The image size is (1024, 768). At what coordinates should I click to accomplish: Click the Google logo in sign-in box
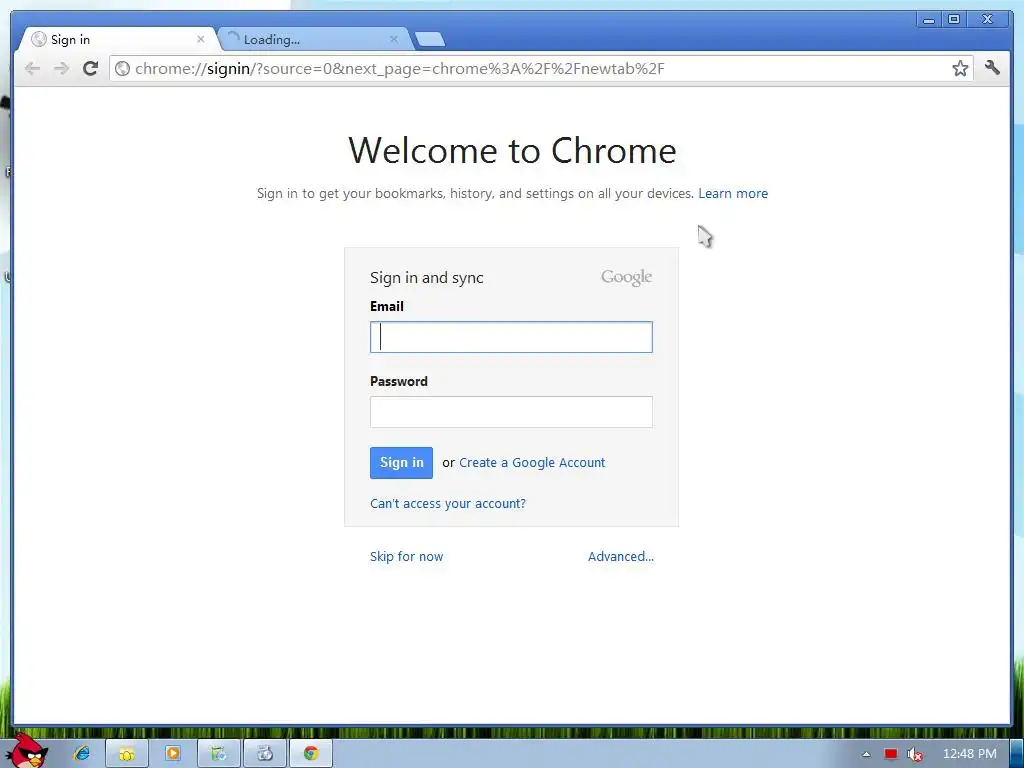click(626, 278)
